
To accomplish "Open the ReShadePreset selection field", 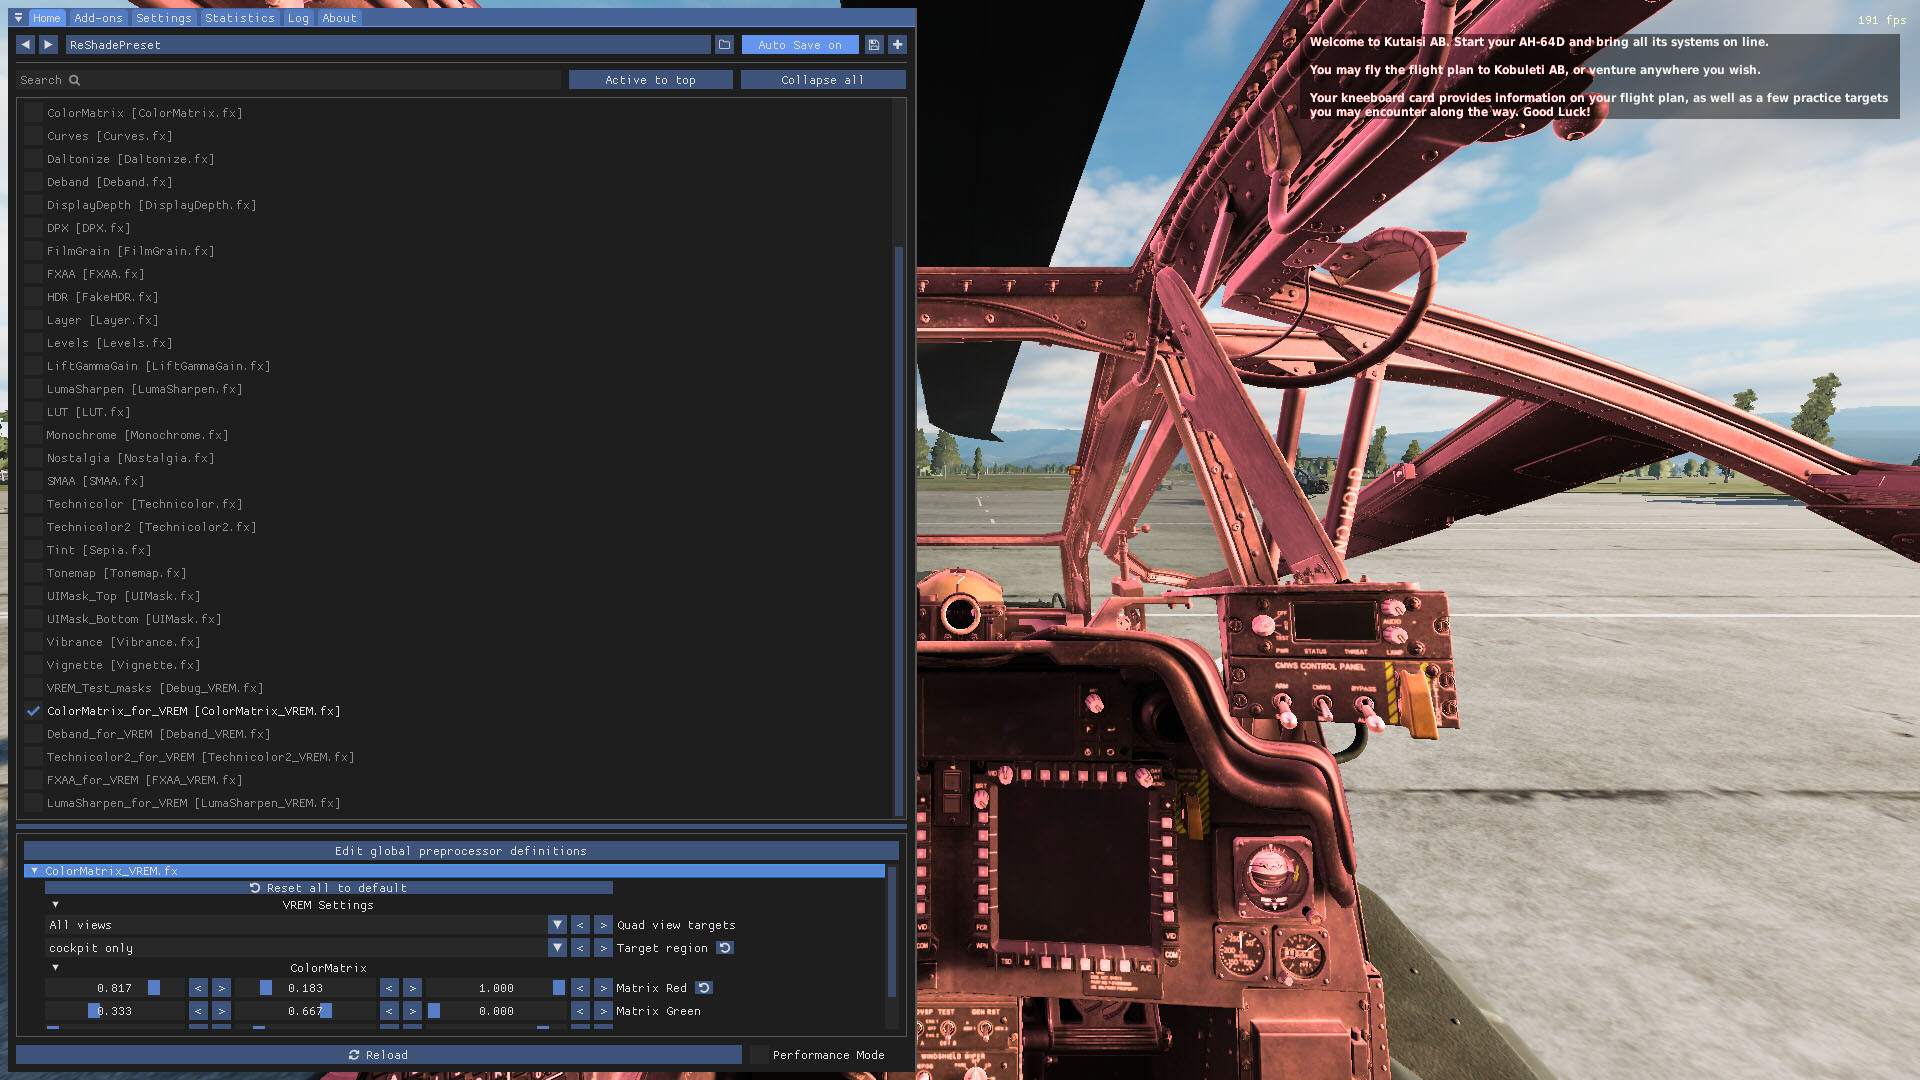I will pyautogui.click(x=388, y=45).
